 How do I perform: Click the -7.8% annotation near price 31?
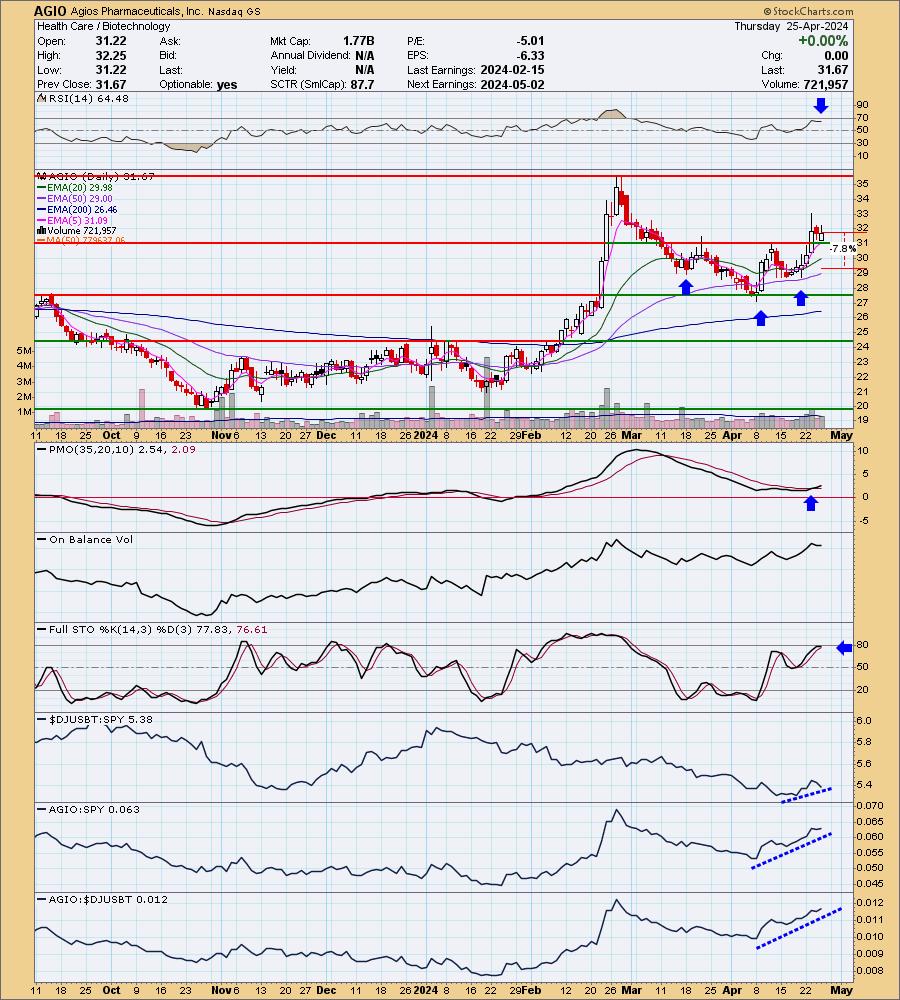pyautogui.click(x=843, y=249)
